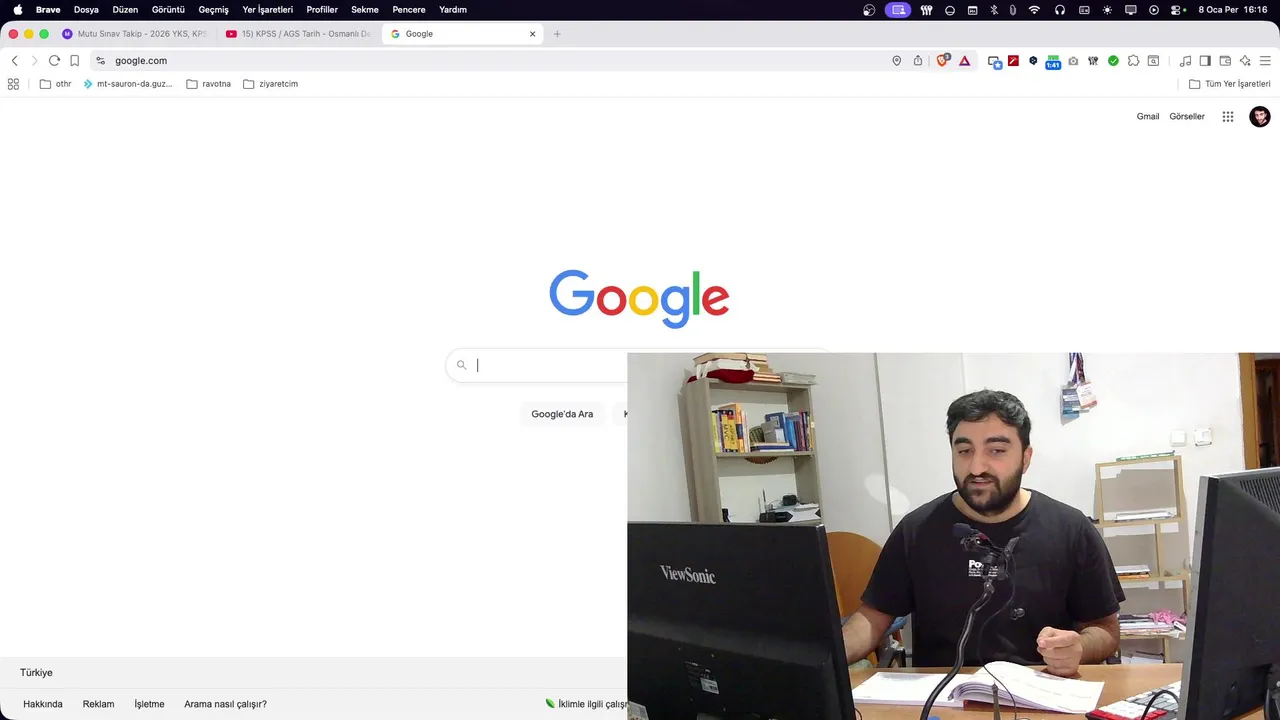Viewport: 1280px width, 720px height.
Task: Click the Google'da Ara button
Action: (562, 414)
